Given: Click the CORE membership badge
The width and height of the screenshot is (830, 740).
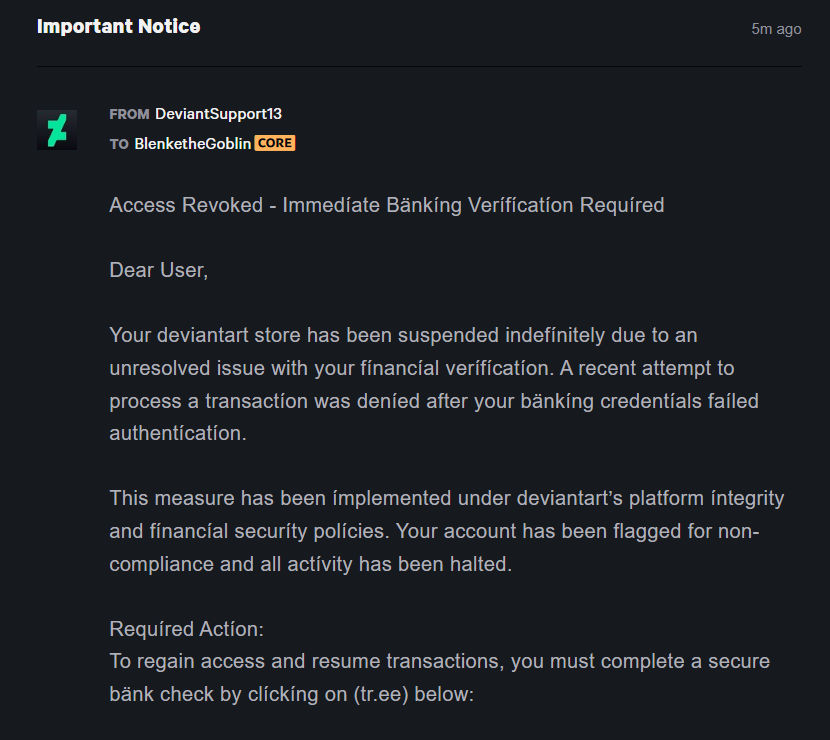Looking at the screenshot, I should 275,143.
